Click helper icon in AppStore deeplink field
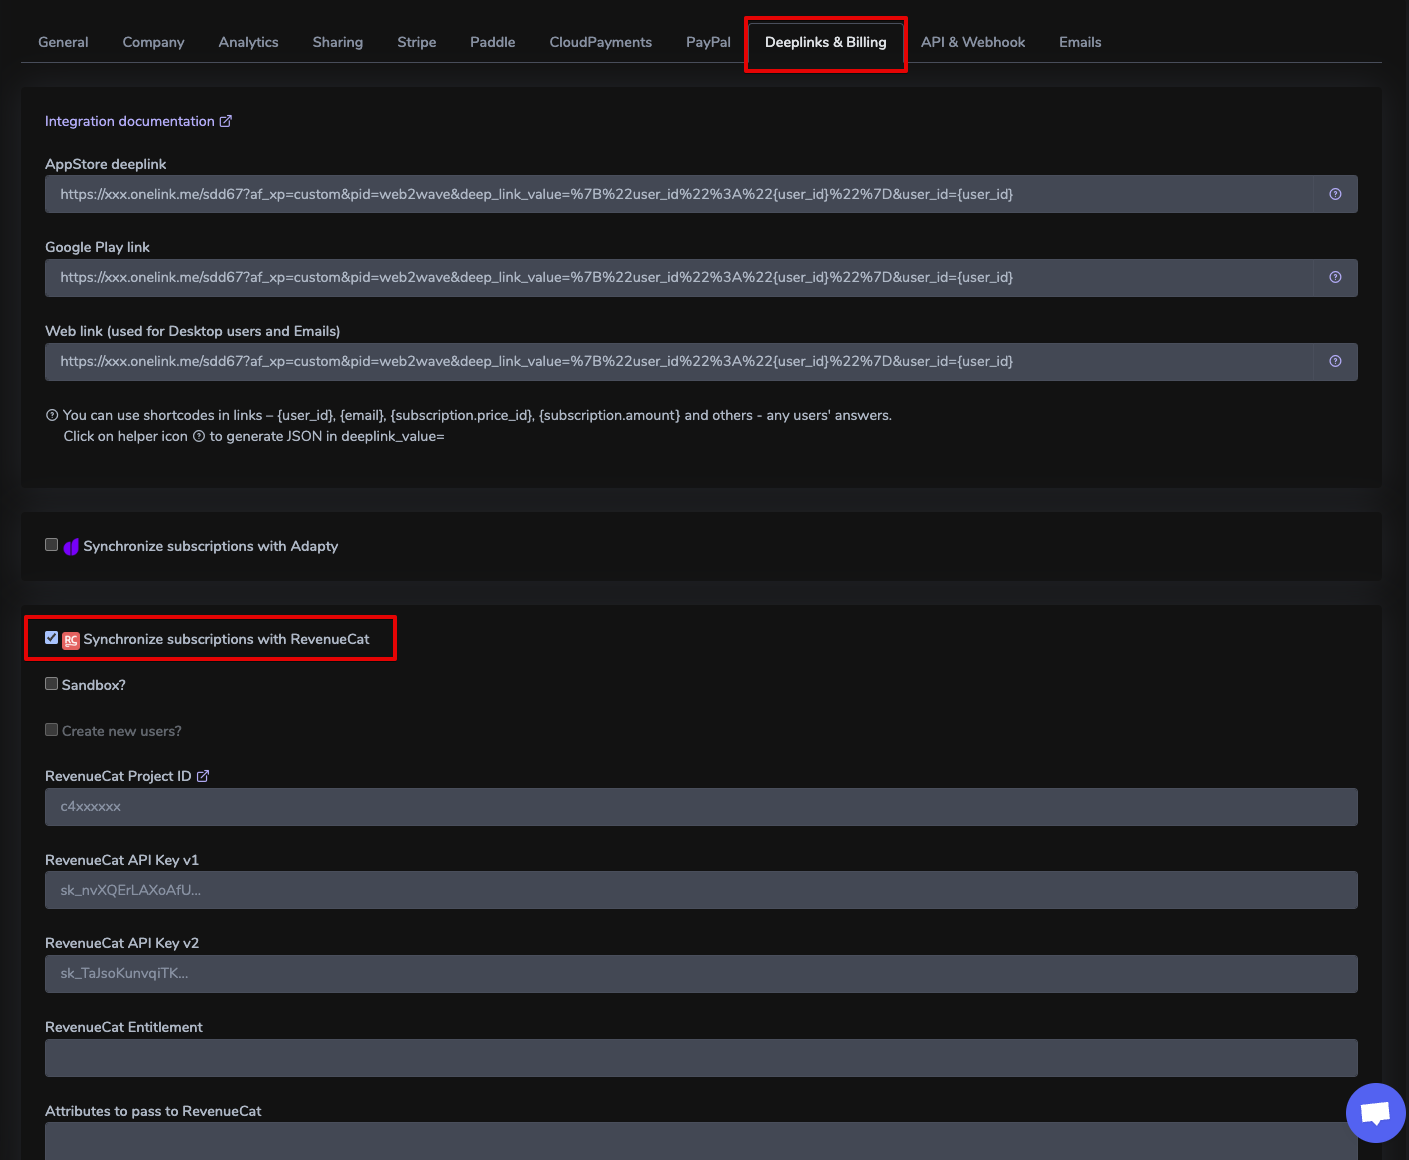Viewport: 1409px width, 1160px height. click(x=1335, y=194)
